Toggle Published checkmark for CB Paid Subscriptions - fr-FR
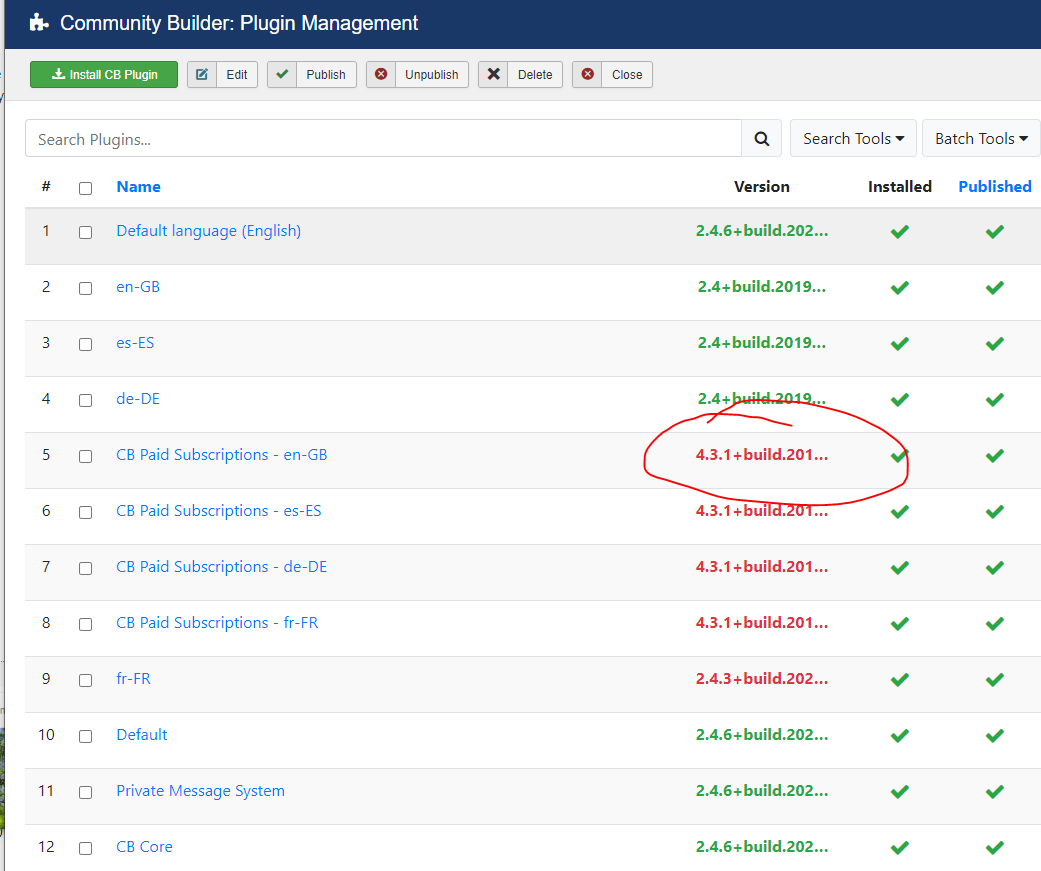This screenshot has width=1041, height=871. pyautogui.click(x=995, y=623)
